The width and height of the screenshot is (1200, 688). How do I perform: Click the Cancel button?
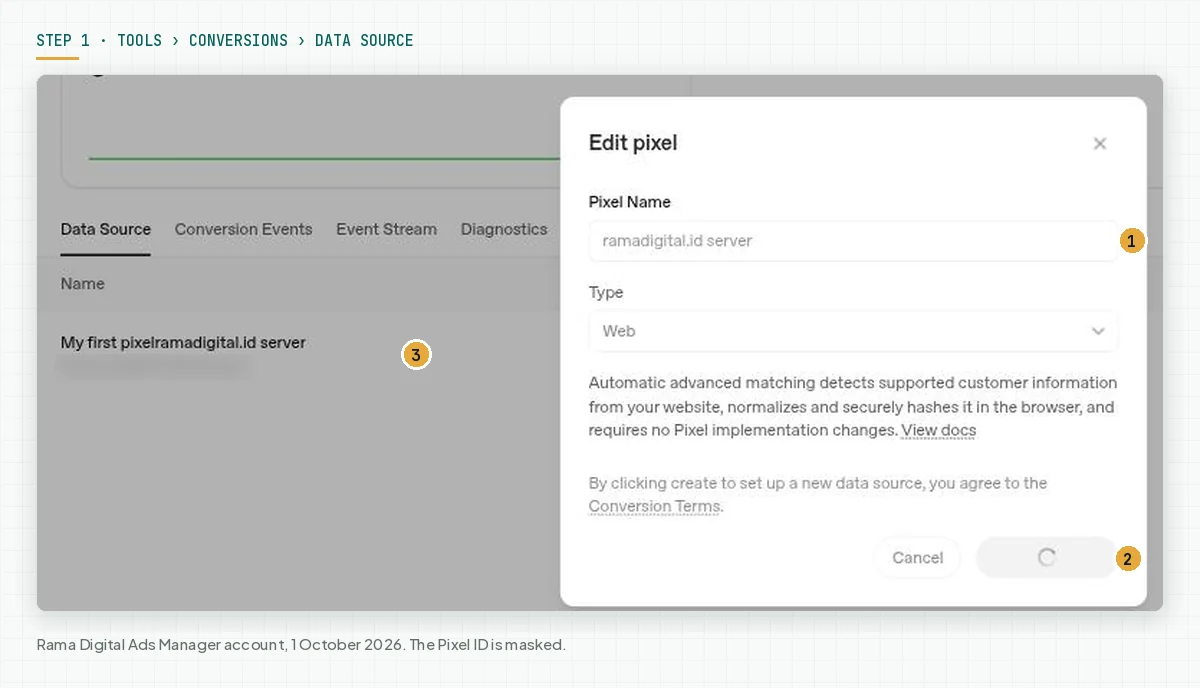pos(917,558)
